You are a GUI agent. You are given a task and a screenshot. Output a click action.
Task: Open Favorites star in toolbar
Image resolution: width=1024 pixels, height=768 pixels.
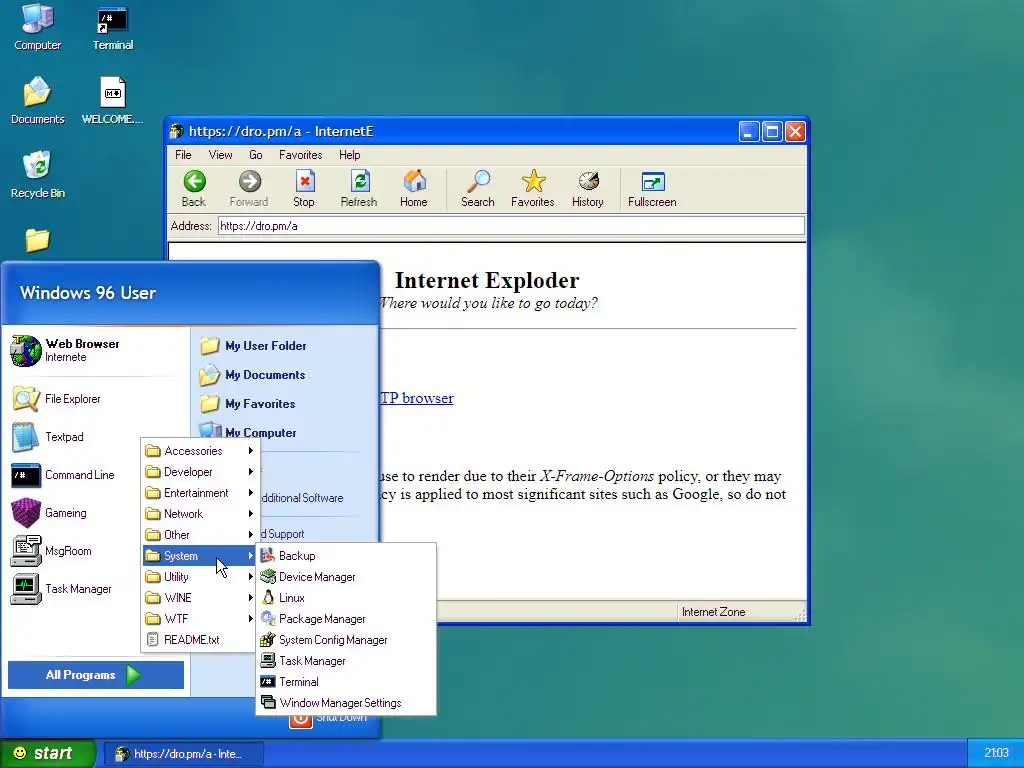point(533,189)
